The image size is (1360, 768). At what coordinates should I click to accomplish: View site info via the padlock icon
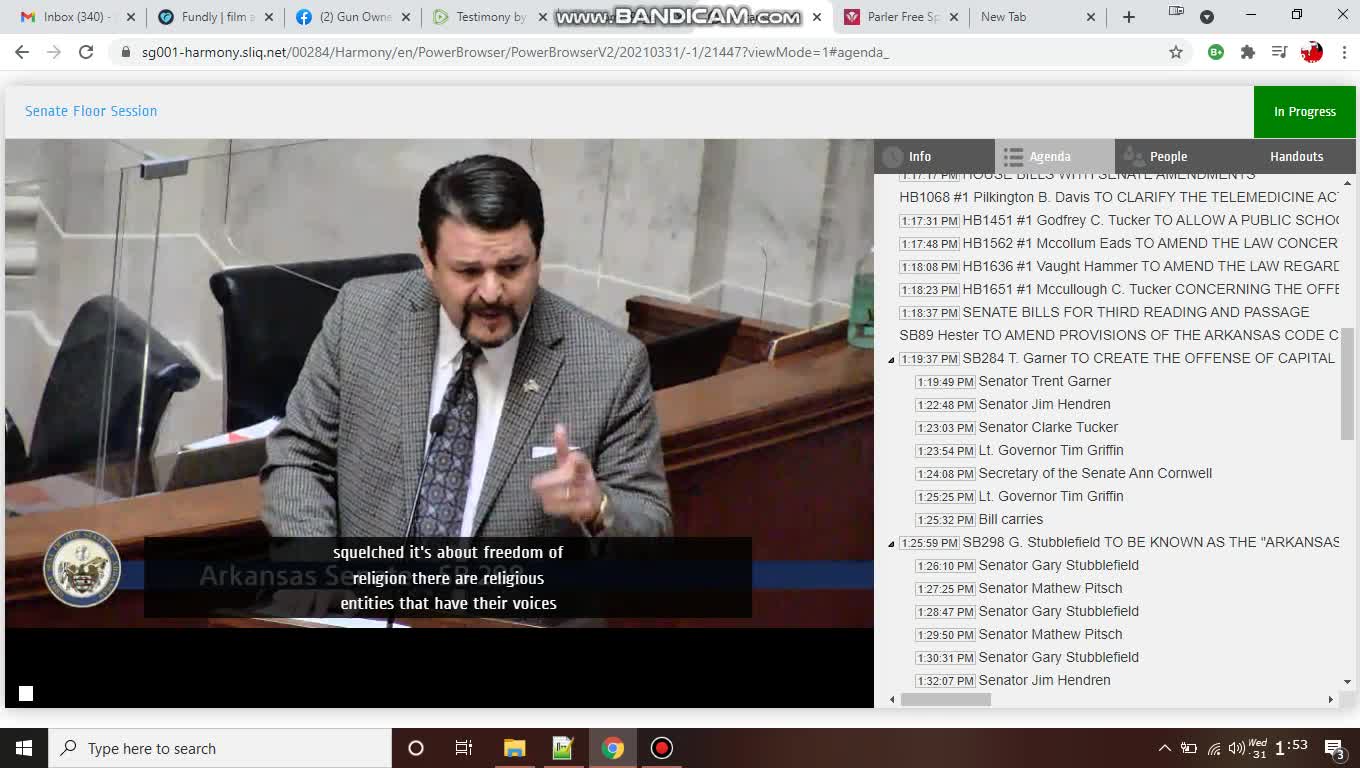pyautogui.click(x=125, y=52)
